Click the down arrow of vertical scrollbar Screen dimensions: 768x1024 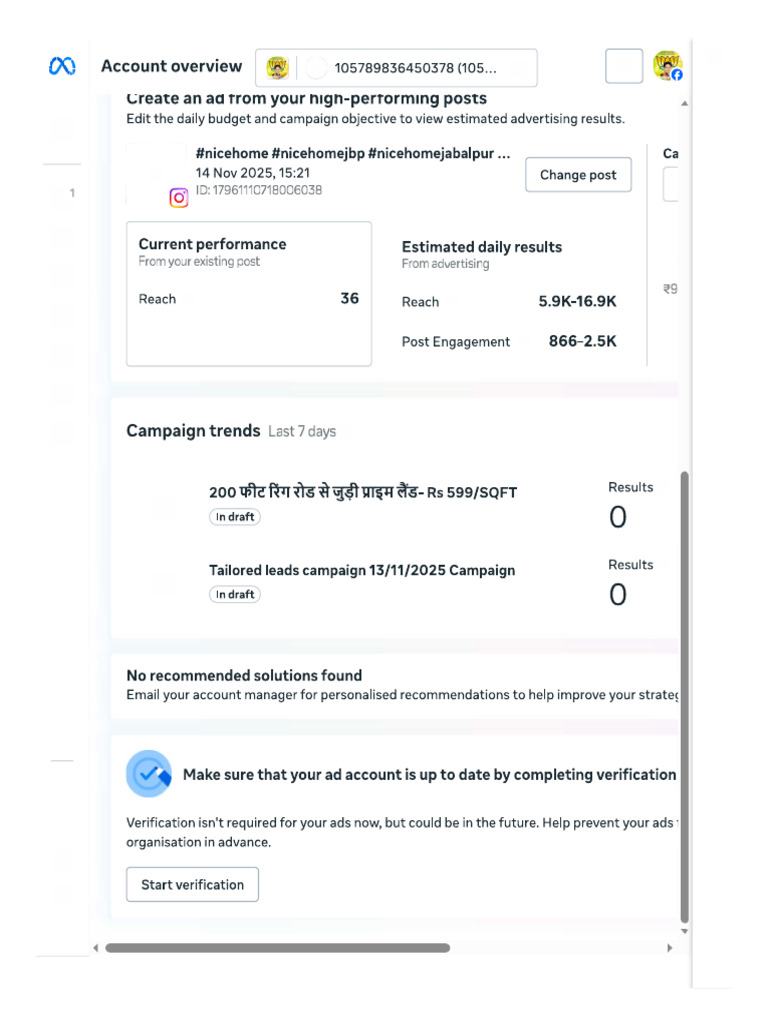pyautogui.click(x=684, y=931)
